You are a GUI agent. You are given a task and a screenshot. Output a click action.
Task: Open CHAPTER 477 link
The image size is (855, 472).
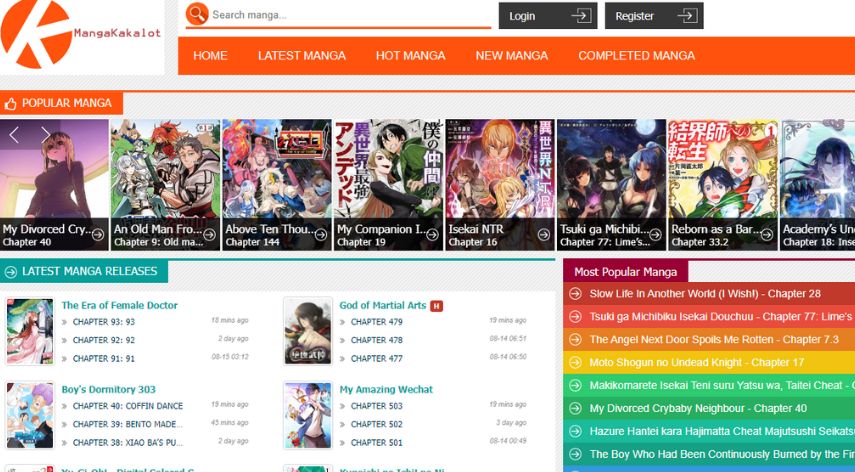376,359
